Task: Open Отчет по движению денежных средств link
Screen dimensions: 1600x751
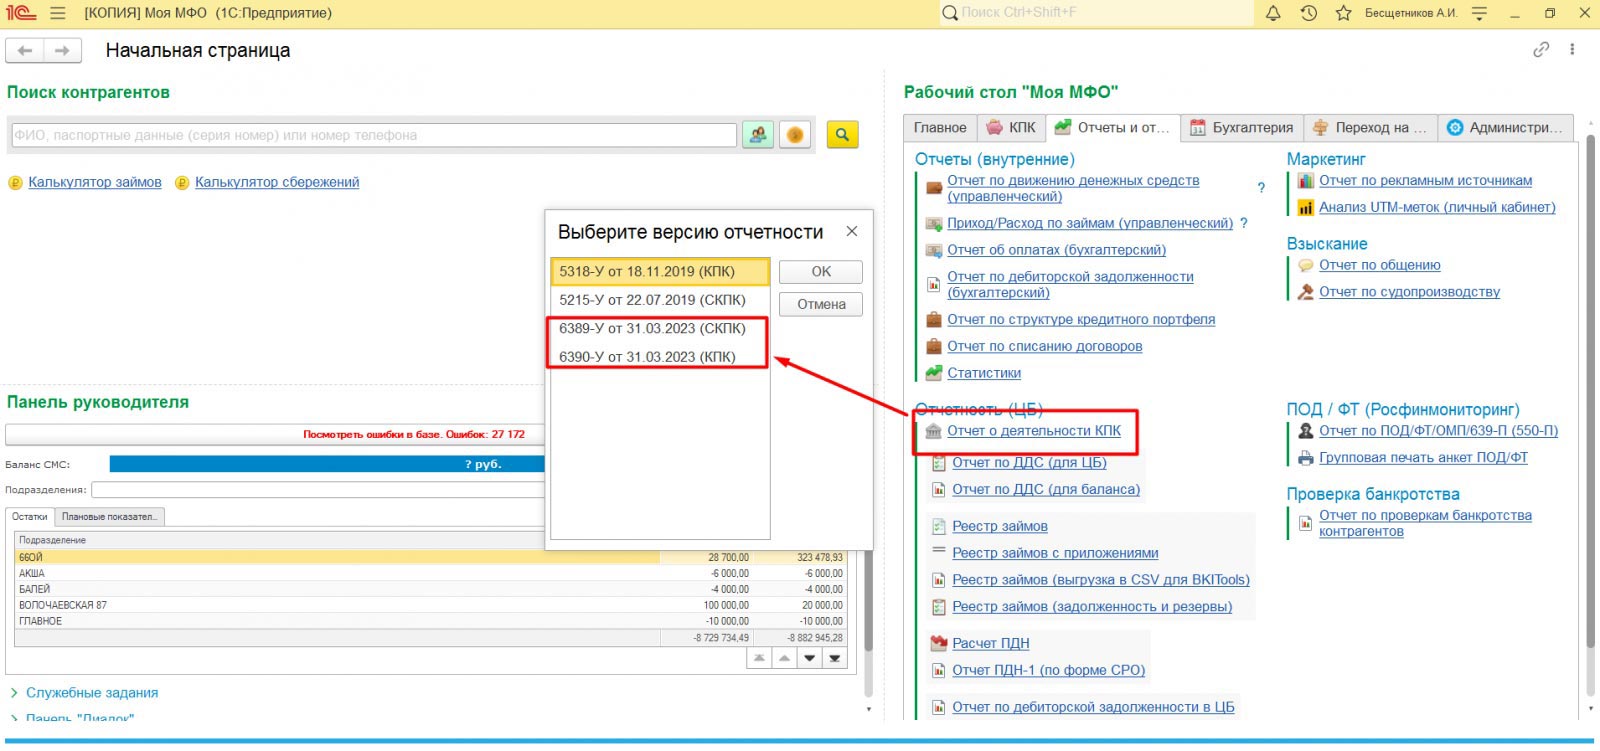Action: coord(1073,188)
